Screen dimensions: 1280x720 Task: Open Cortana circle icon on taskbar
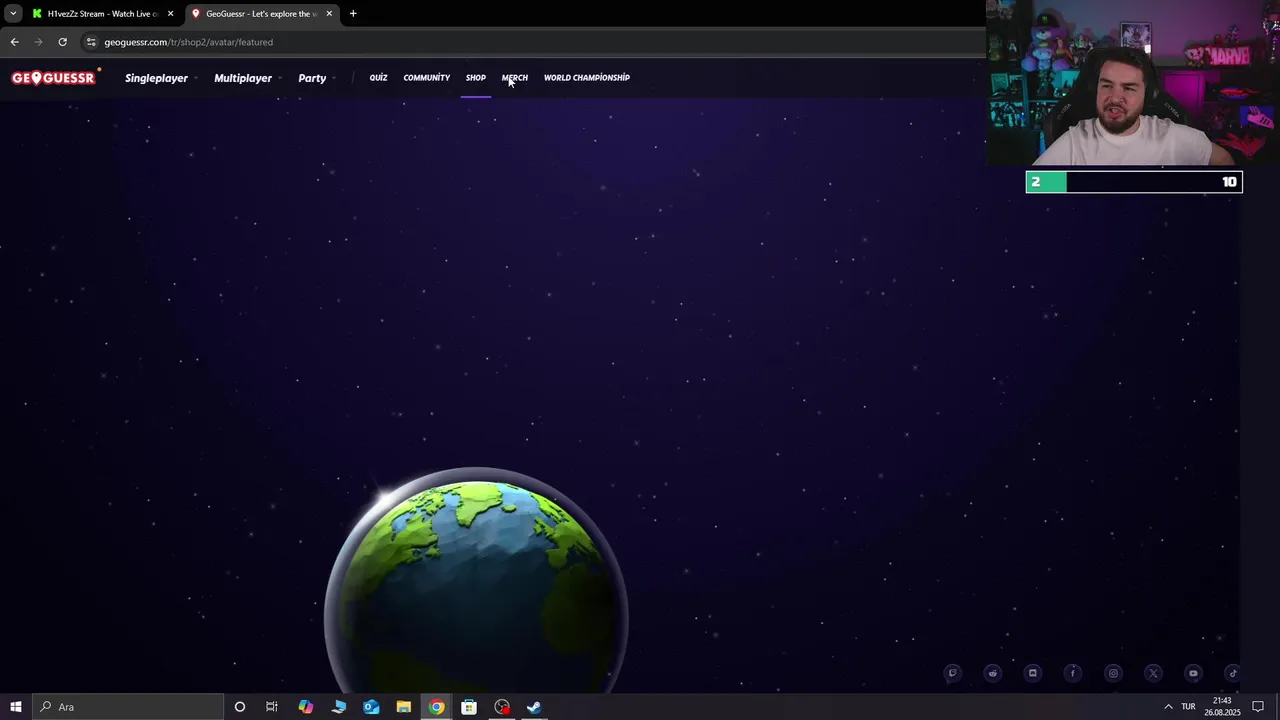[240, 707]
